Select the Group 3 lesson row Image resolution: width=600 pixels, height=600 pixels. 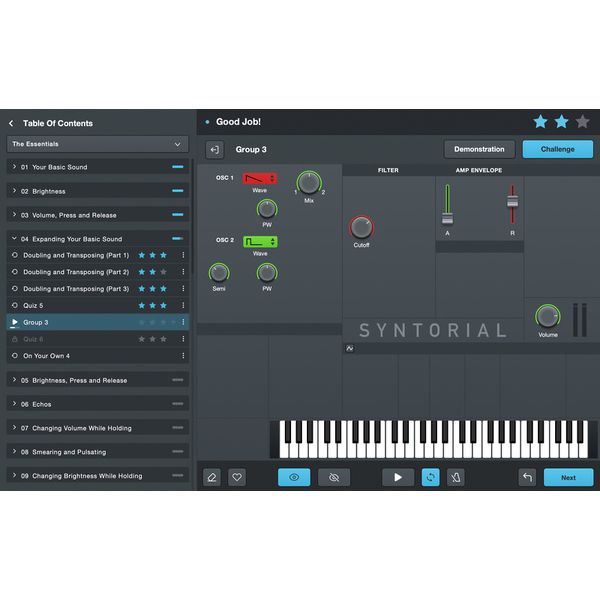(98, 322)
